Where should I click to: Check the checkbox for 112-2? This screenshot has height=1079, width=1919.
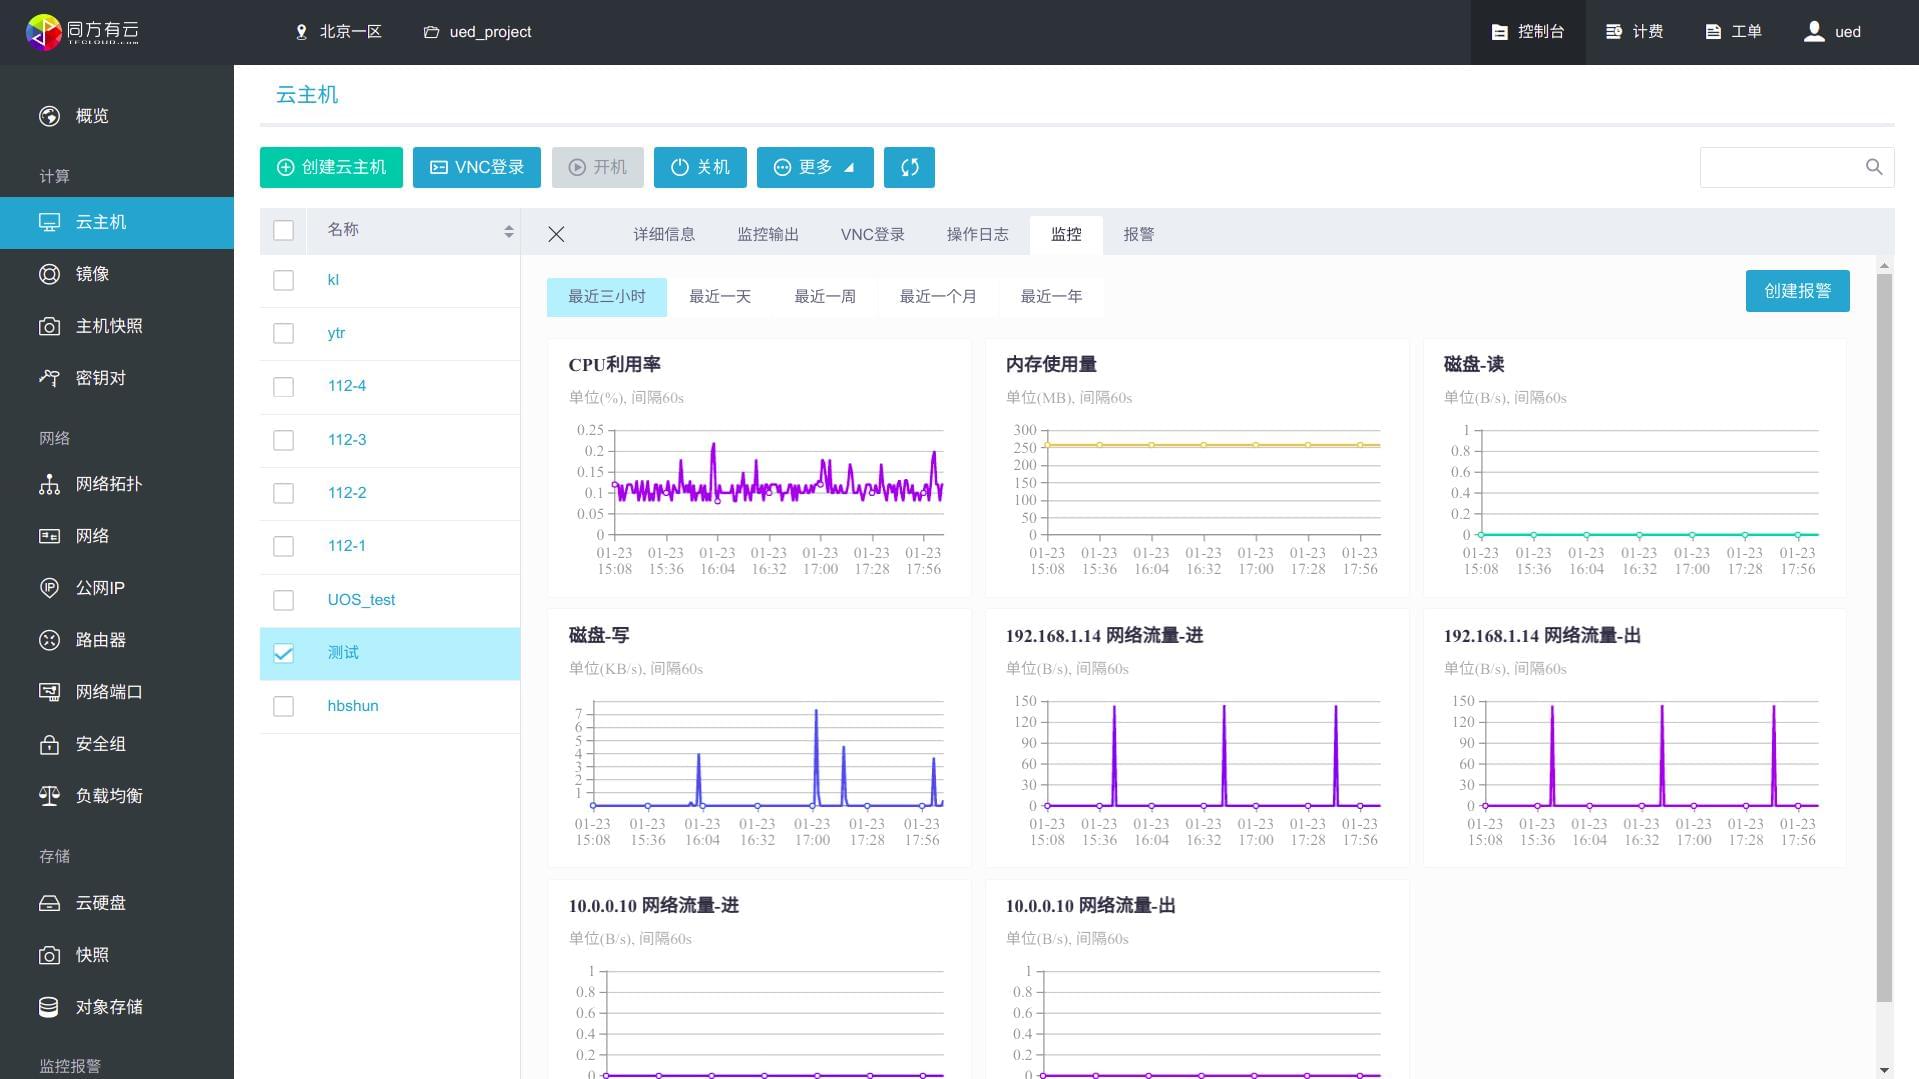click(x=284, y=493)
